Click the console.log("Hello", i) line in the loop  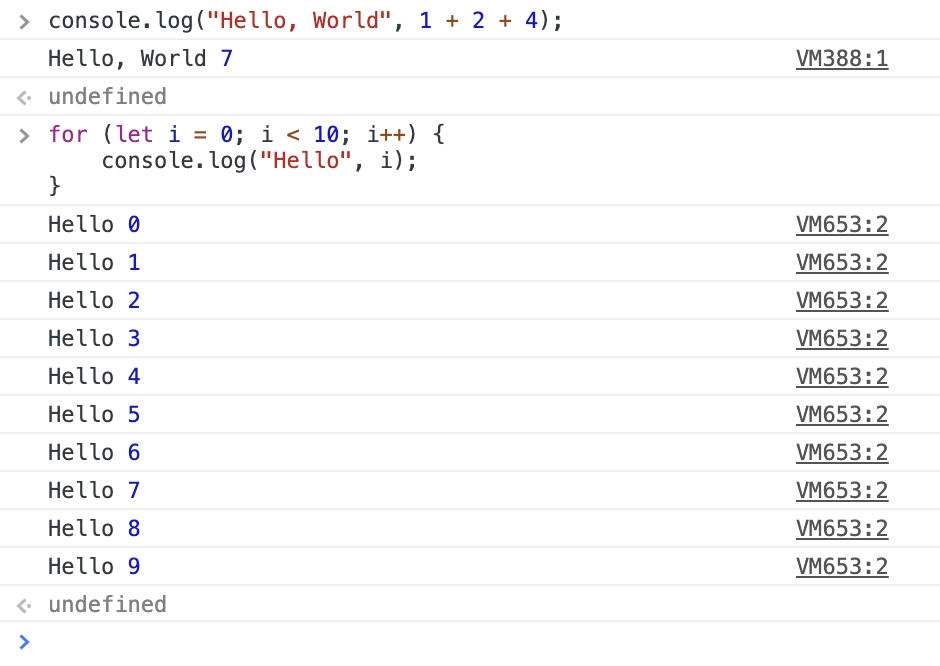click(258, 160)
